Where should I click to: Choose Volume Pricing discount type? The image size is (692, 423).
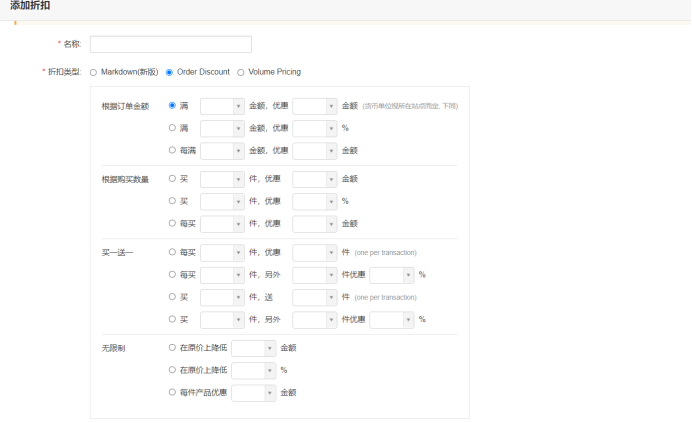(x=240, y=72)
